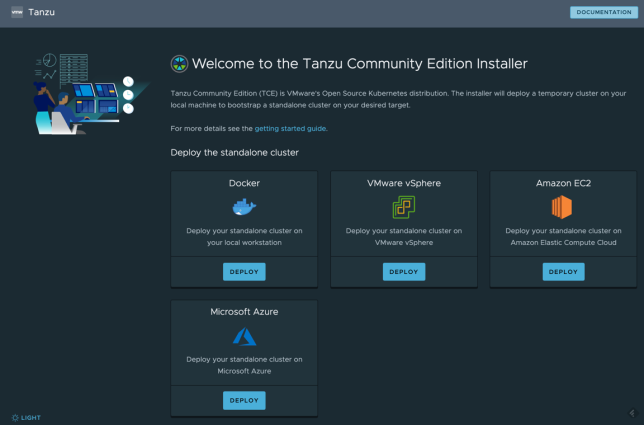Deploy standalone cluster on Amazon EC2

pos(563,272)
